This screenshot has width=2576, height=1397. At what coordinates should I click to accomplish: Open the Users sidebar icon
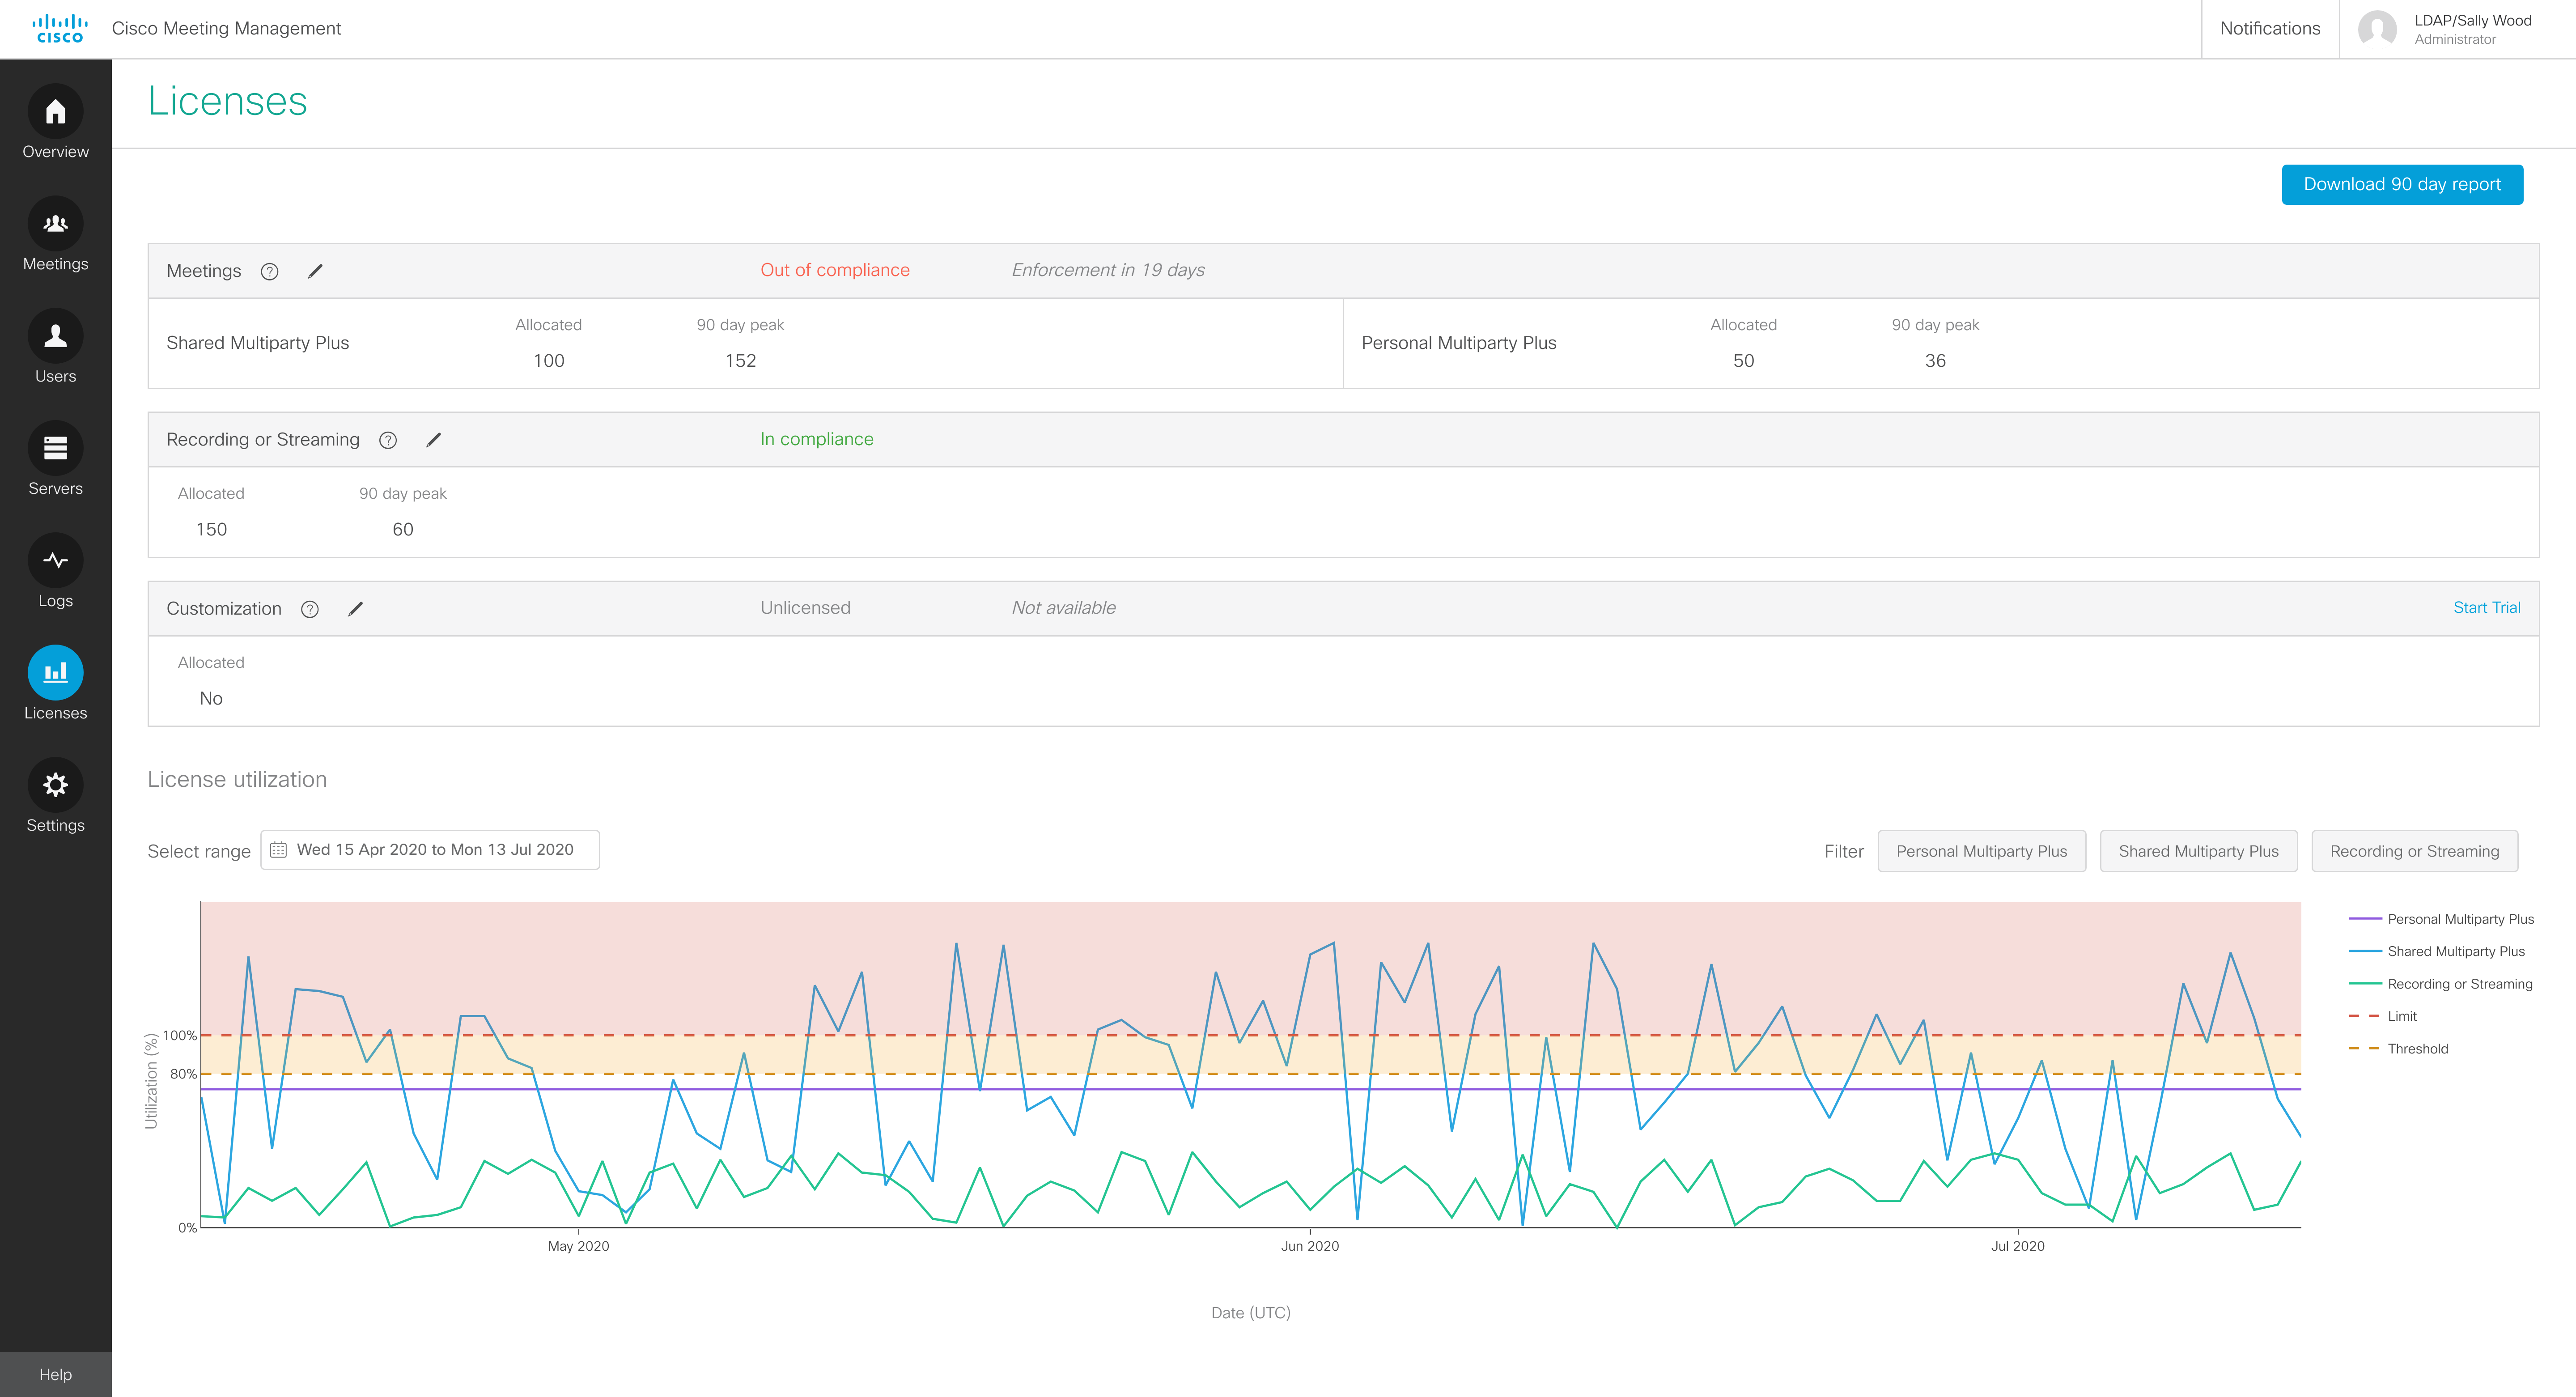55,336
